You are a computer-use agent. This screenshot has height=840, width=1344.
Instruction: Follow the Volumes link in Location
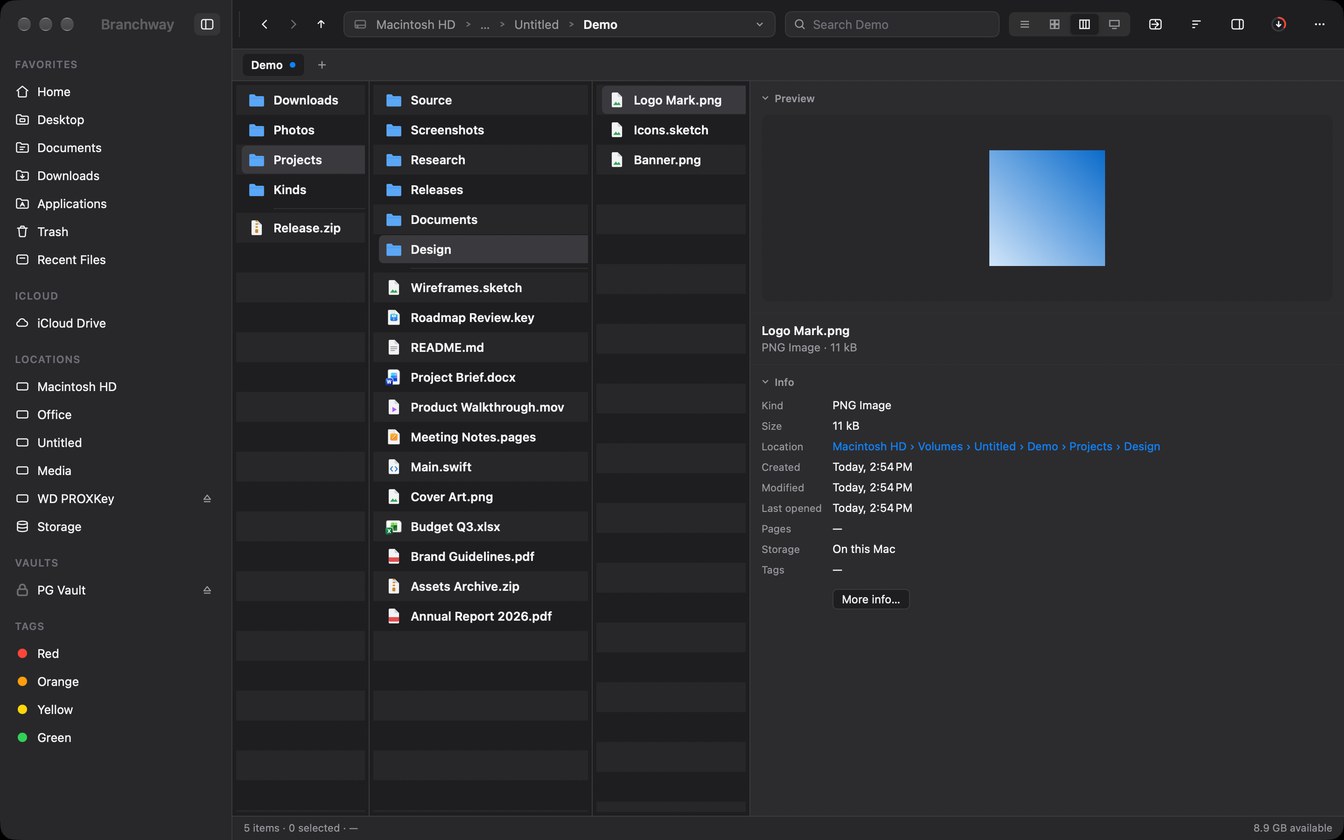[940, 447]
